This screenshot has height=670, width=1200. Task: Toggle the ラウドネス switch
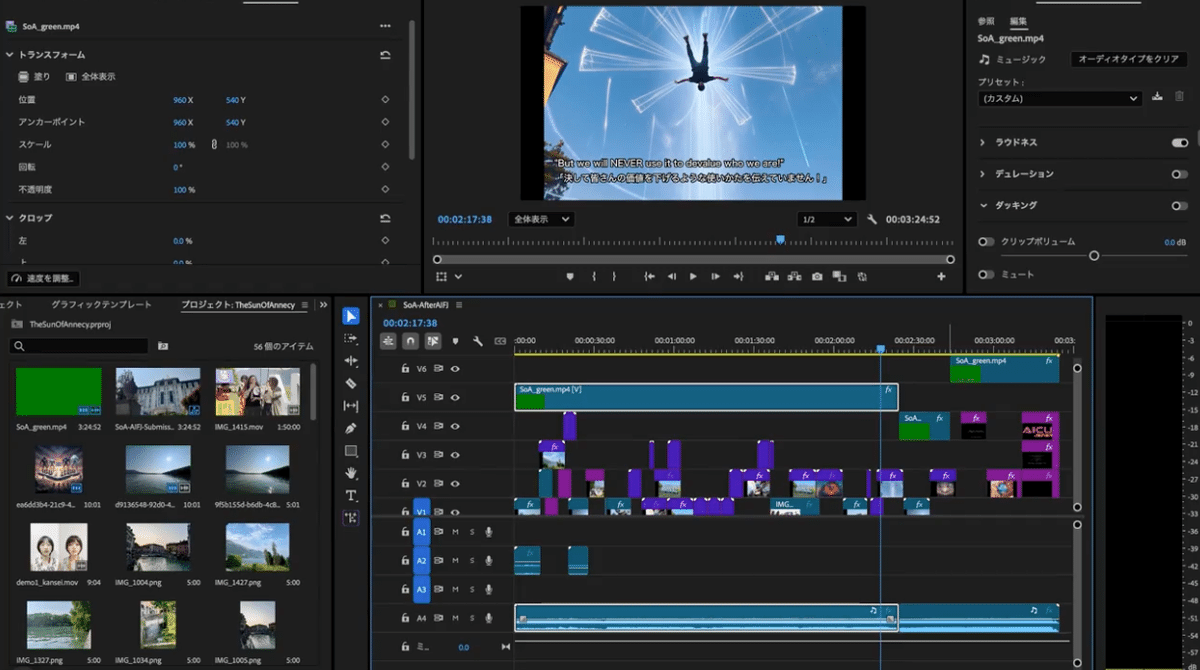click(1180, 143)
